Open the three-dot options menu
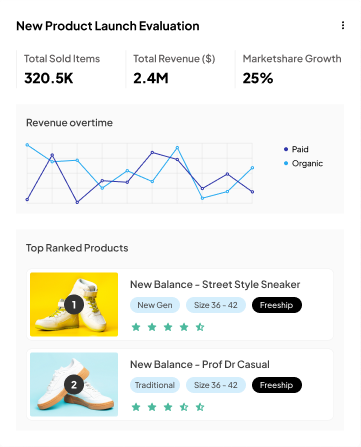 click(x=343, y=26)
